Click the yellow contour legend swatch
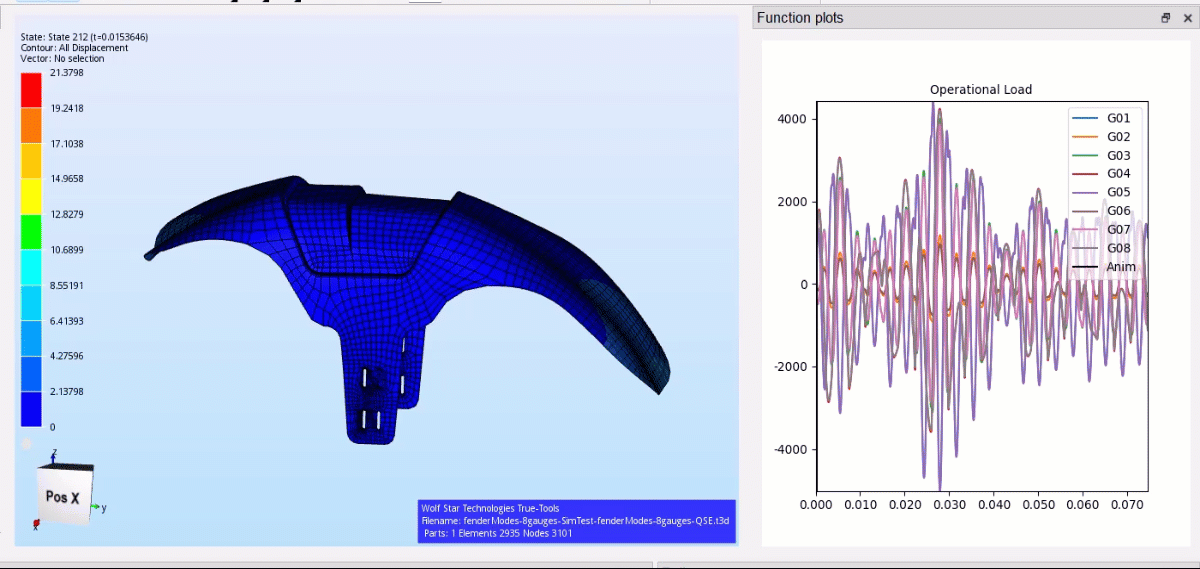Screen dimensions: 1200x569 31,196
